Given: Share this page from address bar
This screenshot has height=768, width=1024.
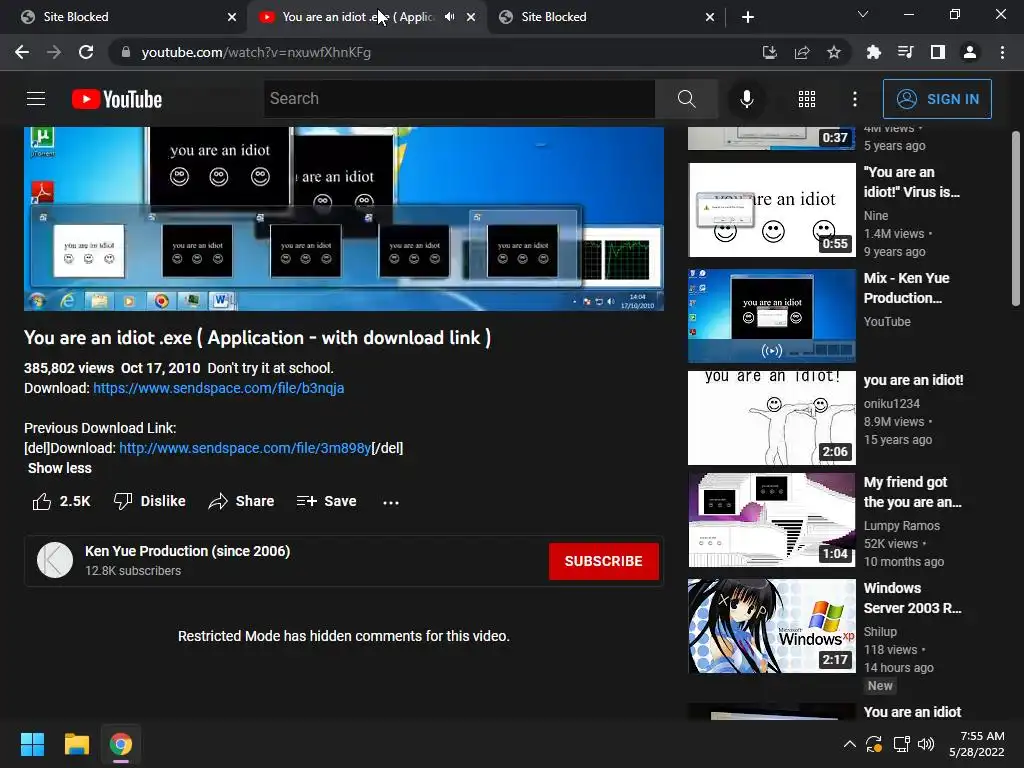Looking at the screenshot, I should pos(802,52).
